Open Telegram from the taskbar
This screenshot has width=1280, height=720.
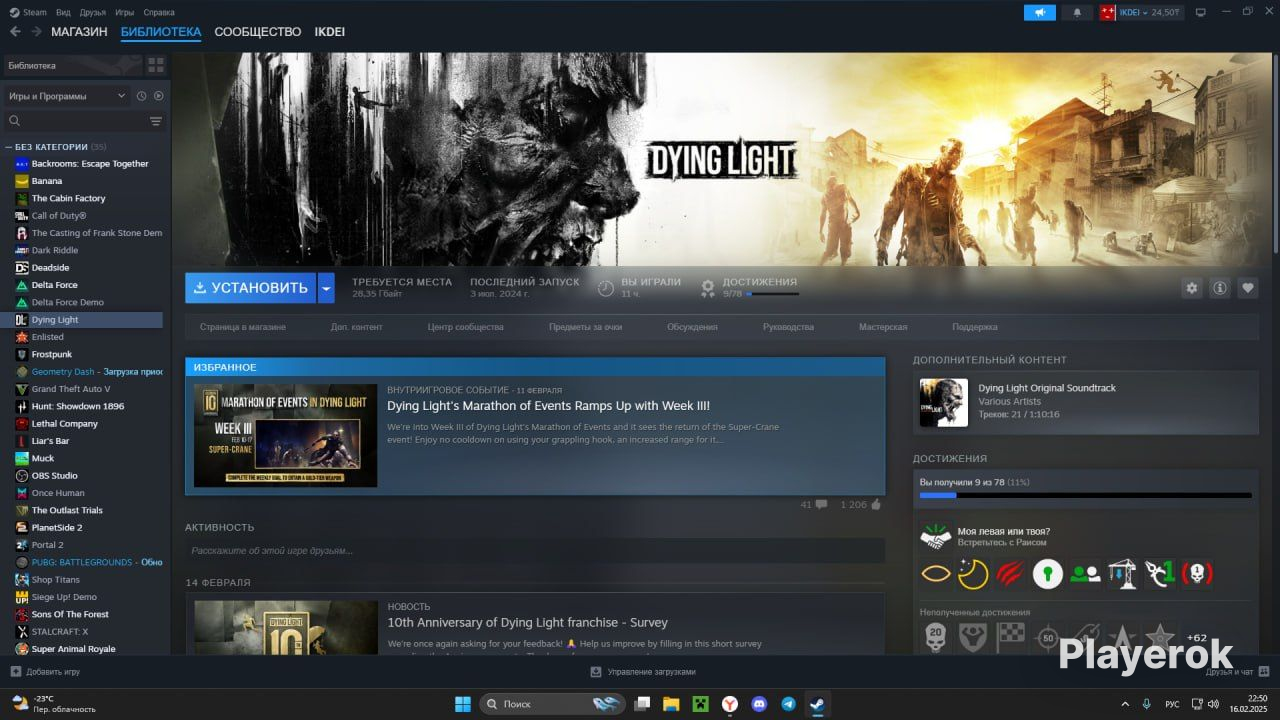click(788, 704)
